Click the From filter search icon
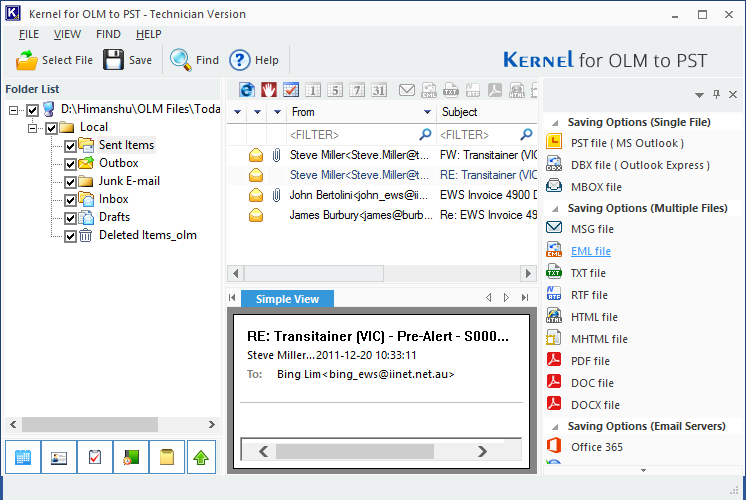 425,135
